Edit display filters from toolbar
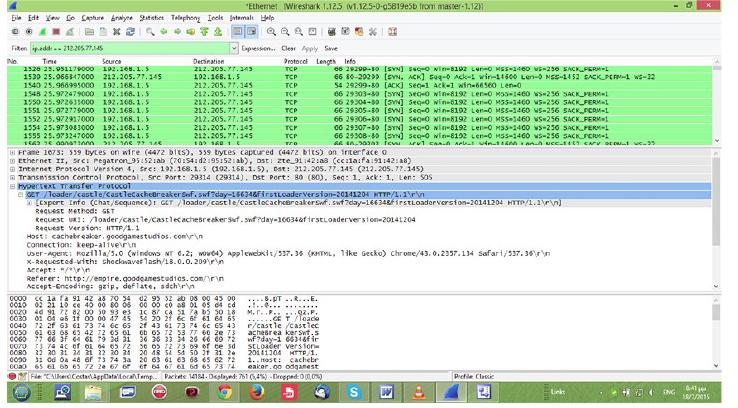 [x=345, y=32]
